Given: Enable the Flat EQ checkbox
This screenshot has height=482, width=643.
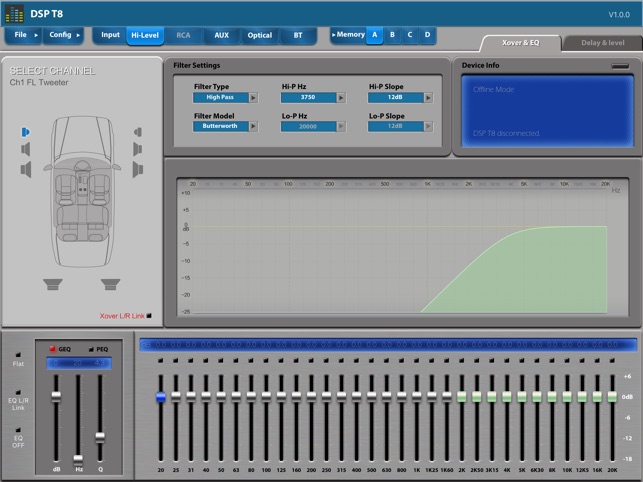Looking at the screenshot, I should click(x=18, y=355).
